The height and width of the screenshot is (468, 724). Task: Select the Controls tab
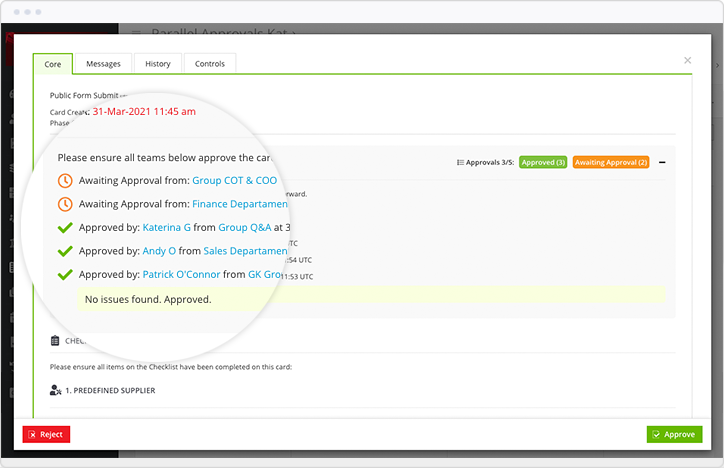point(210,64)
